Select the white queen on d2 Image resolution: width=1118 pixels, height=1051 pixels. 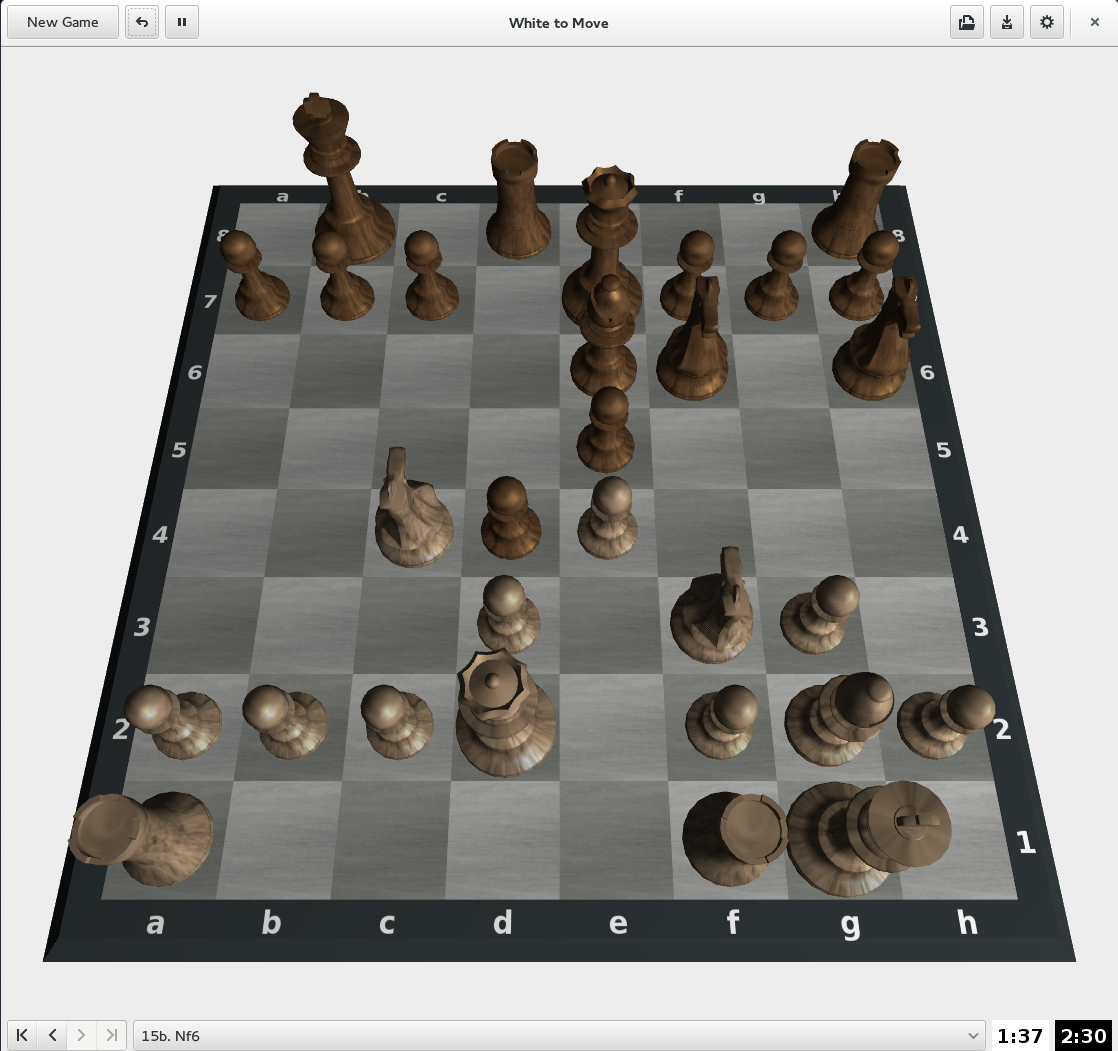[x=503, y=720]
